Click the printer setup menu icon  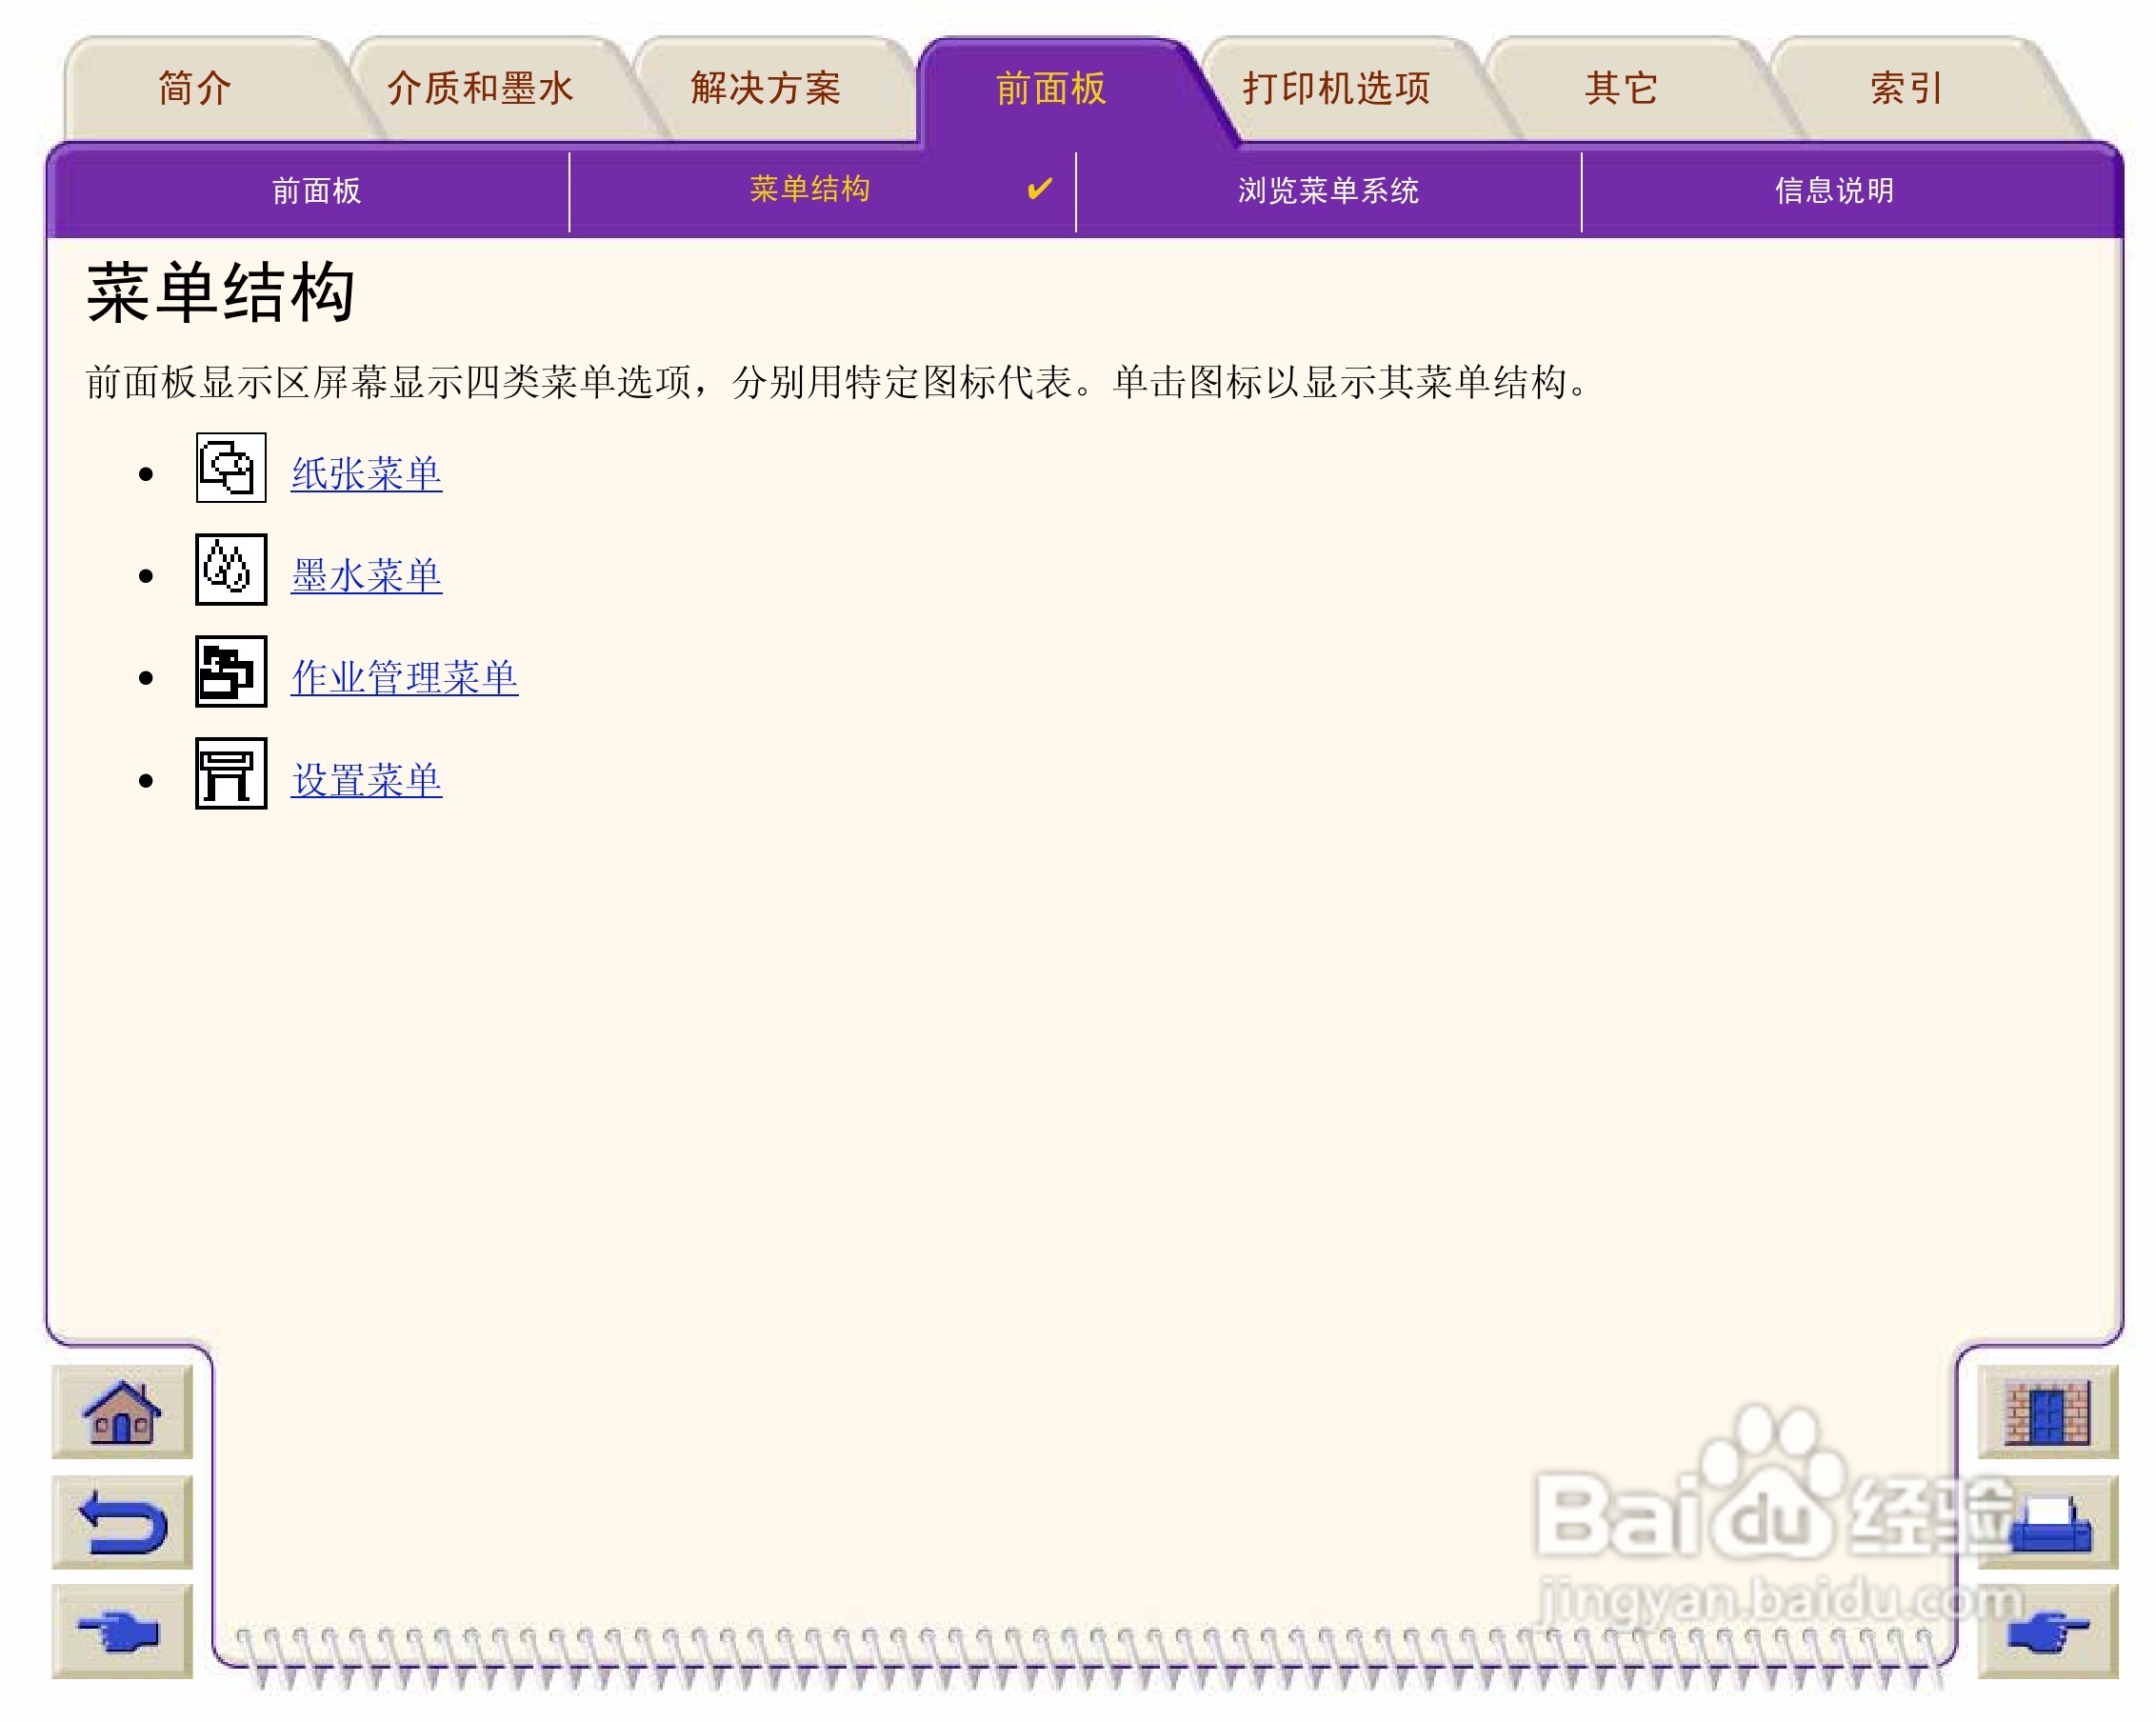pyautogui.click(x=231, y=774)
